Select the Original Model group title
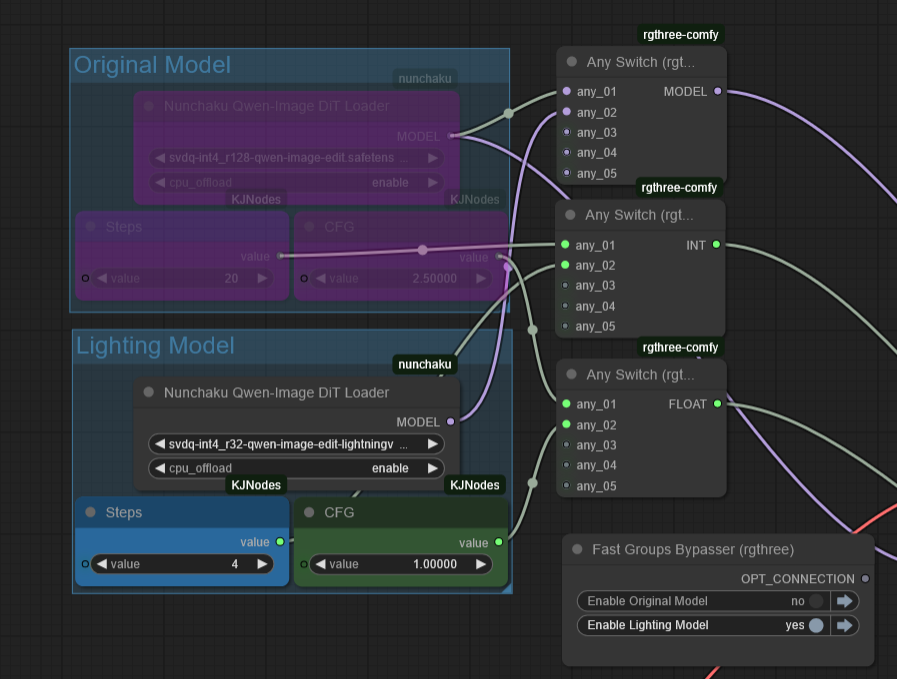The height and width of the screenshot is (679, 897). point(152,65)
